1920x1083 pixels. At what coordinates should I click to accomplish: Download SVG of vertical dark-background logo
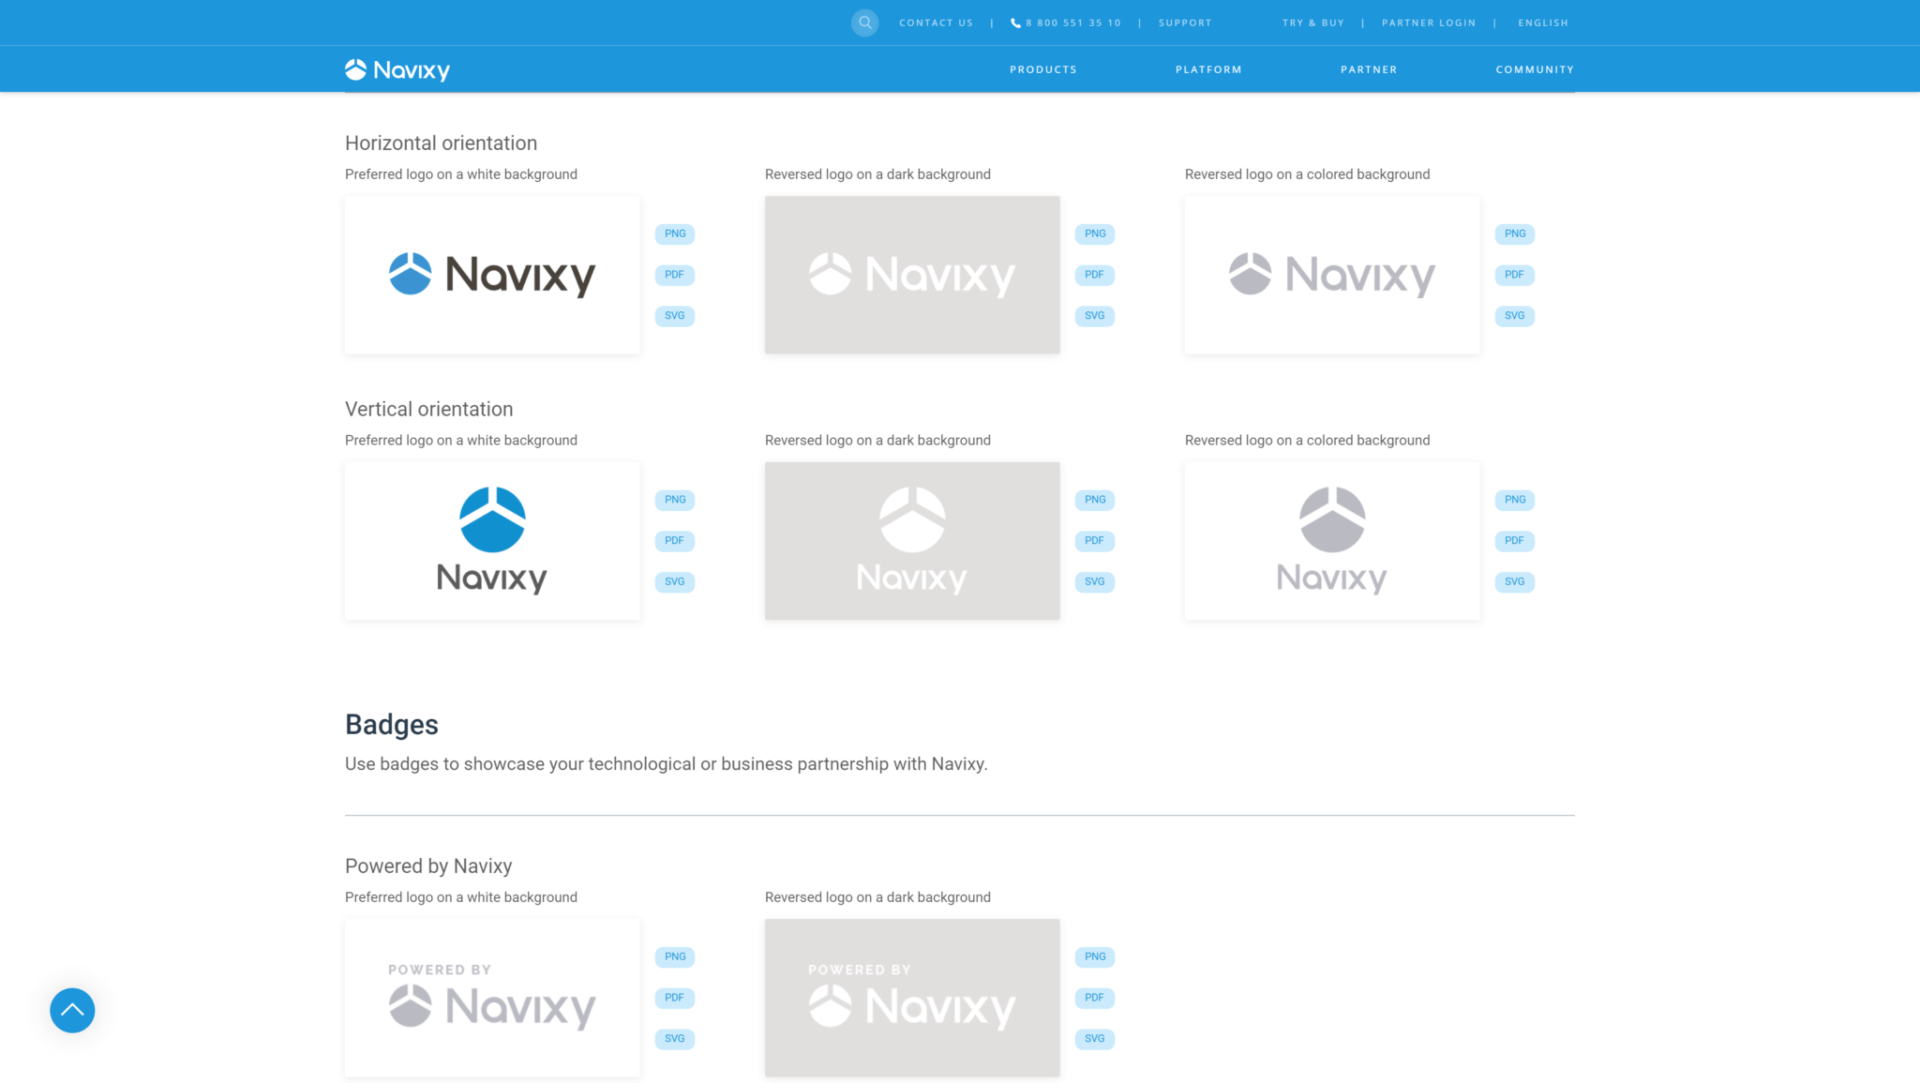[x=1095, y=582]
